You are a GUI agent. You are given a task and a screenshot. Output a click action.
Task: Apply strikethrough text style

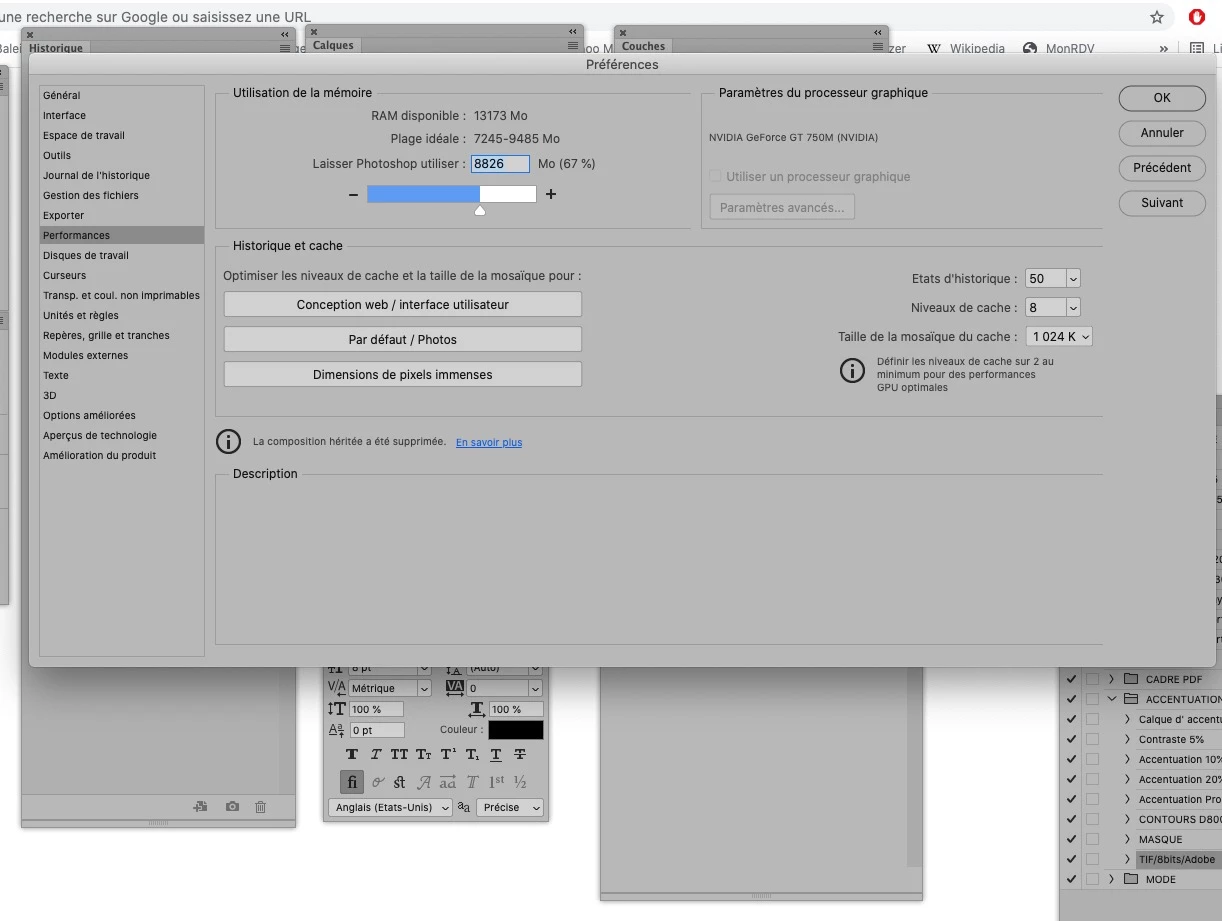pos(520,755)
